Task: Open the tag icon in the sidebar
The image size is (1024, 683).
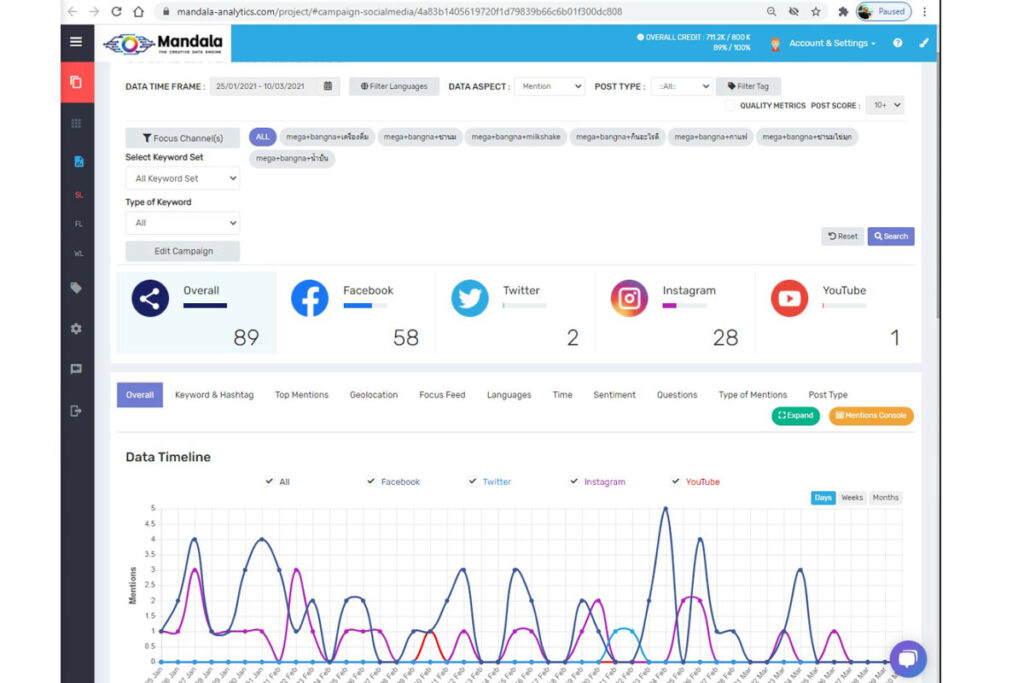Action: click(x=76, y=287)
